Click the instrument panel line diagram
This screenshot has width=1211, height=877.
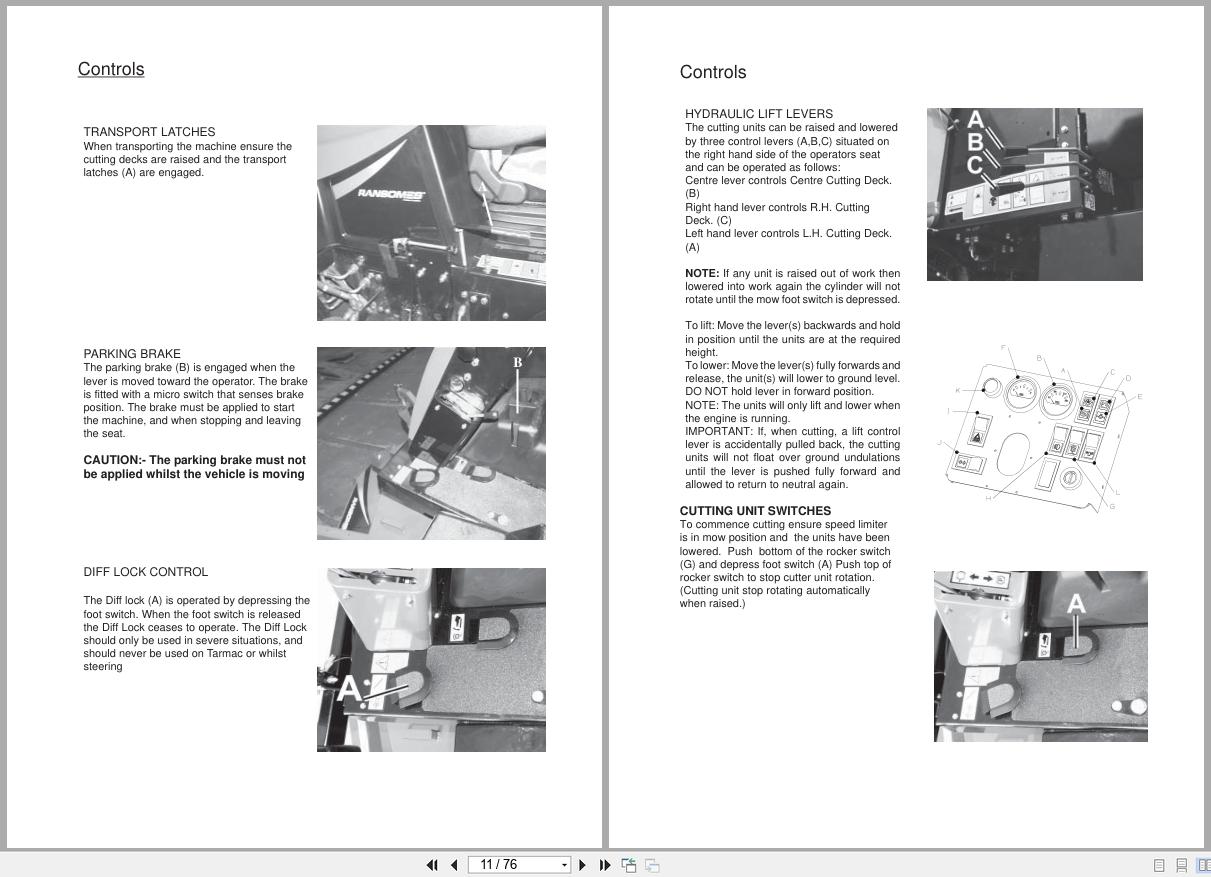click(x=1040, y=428)
